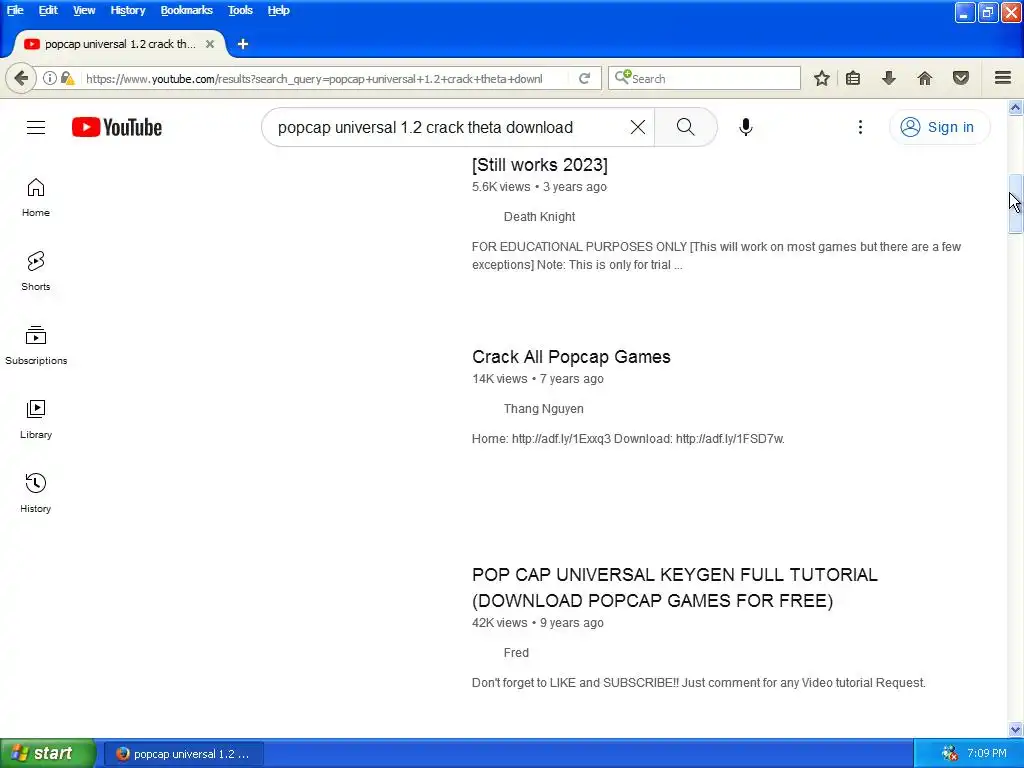Click the FOR EDUCATIONAL PURPOSES ONLY description
This screenshot has width=1024, height=768.
(716, 256)
